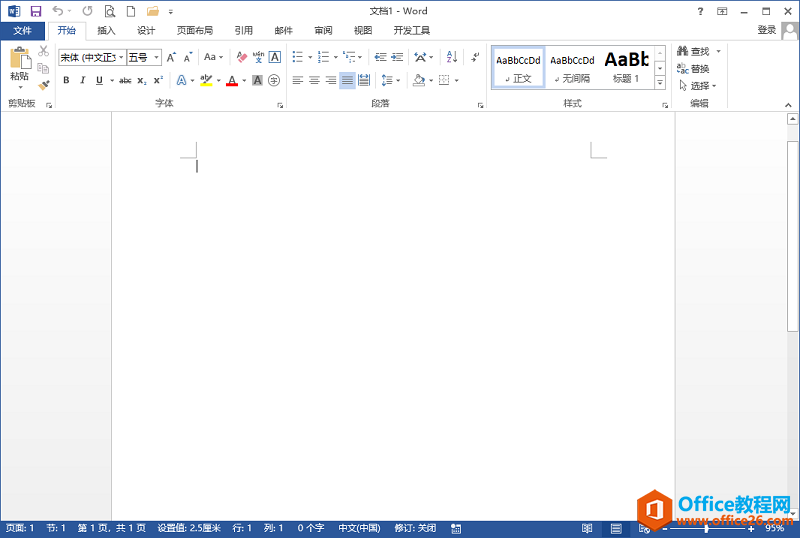800x538 pixels.
Task: Click the 替换 replace button
Action: [x=698, y=68]
